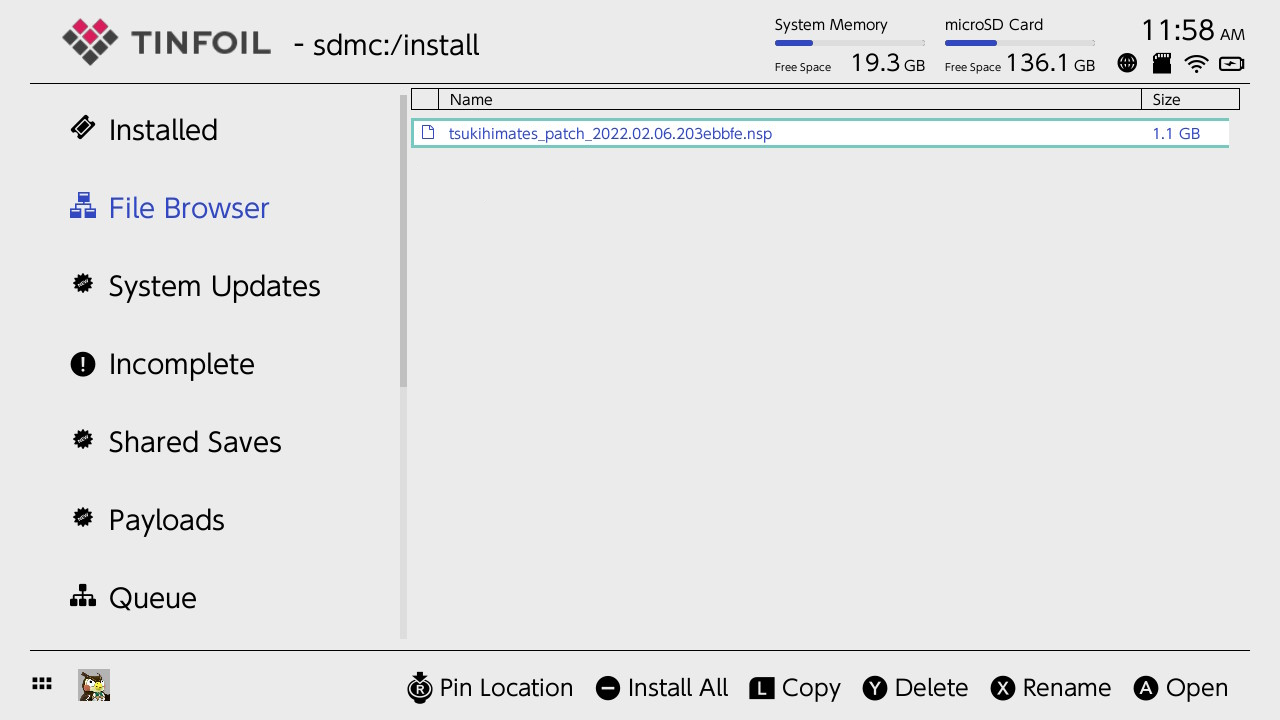Click the 11:58 AM clock
Viewport: 1280px width, 720px height.
(x=1193, y=30)
